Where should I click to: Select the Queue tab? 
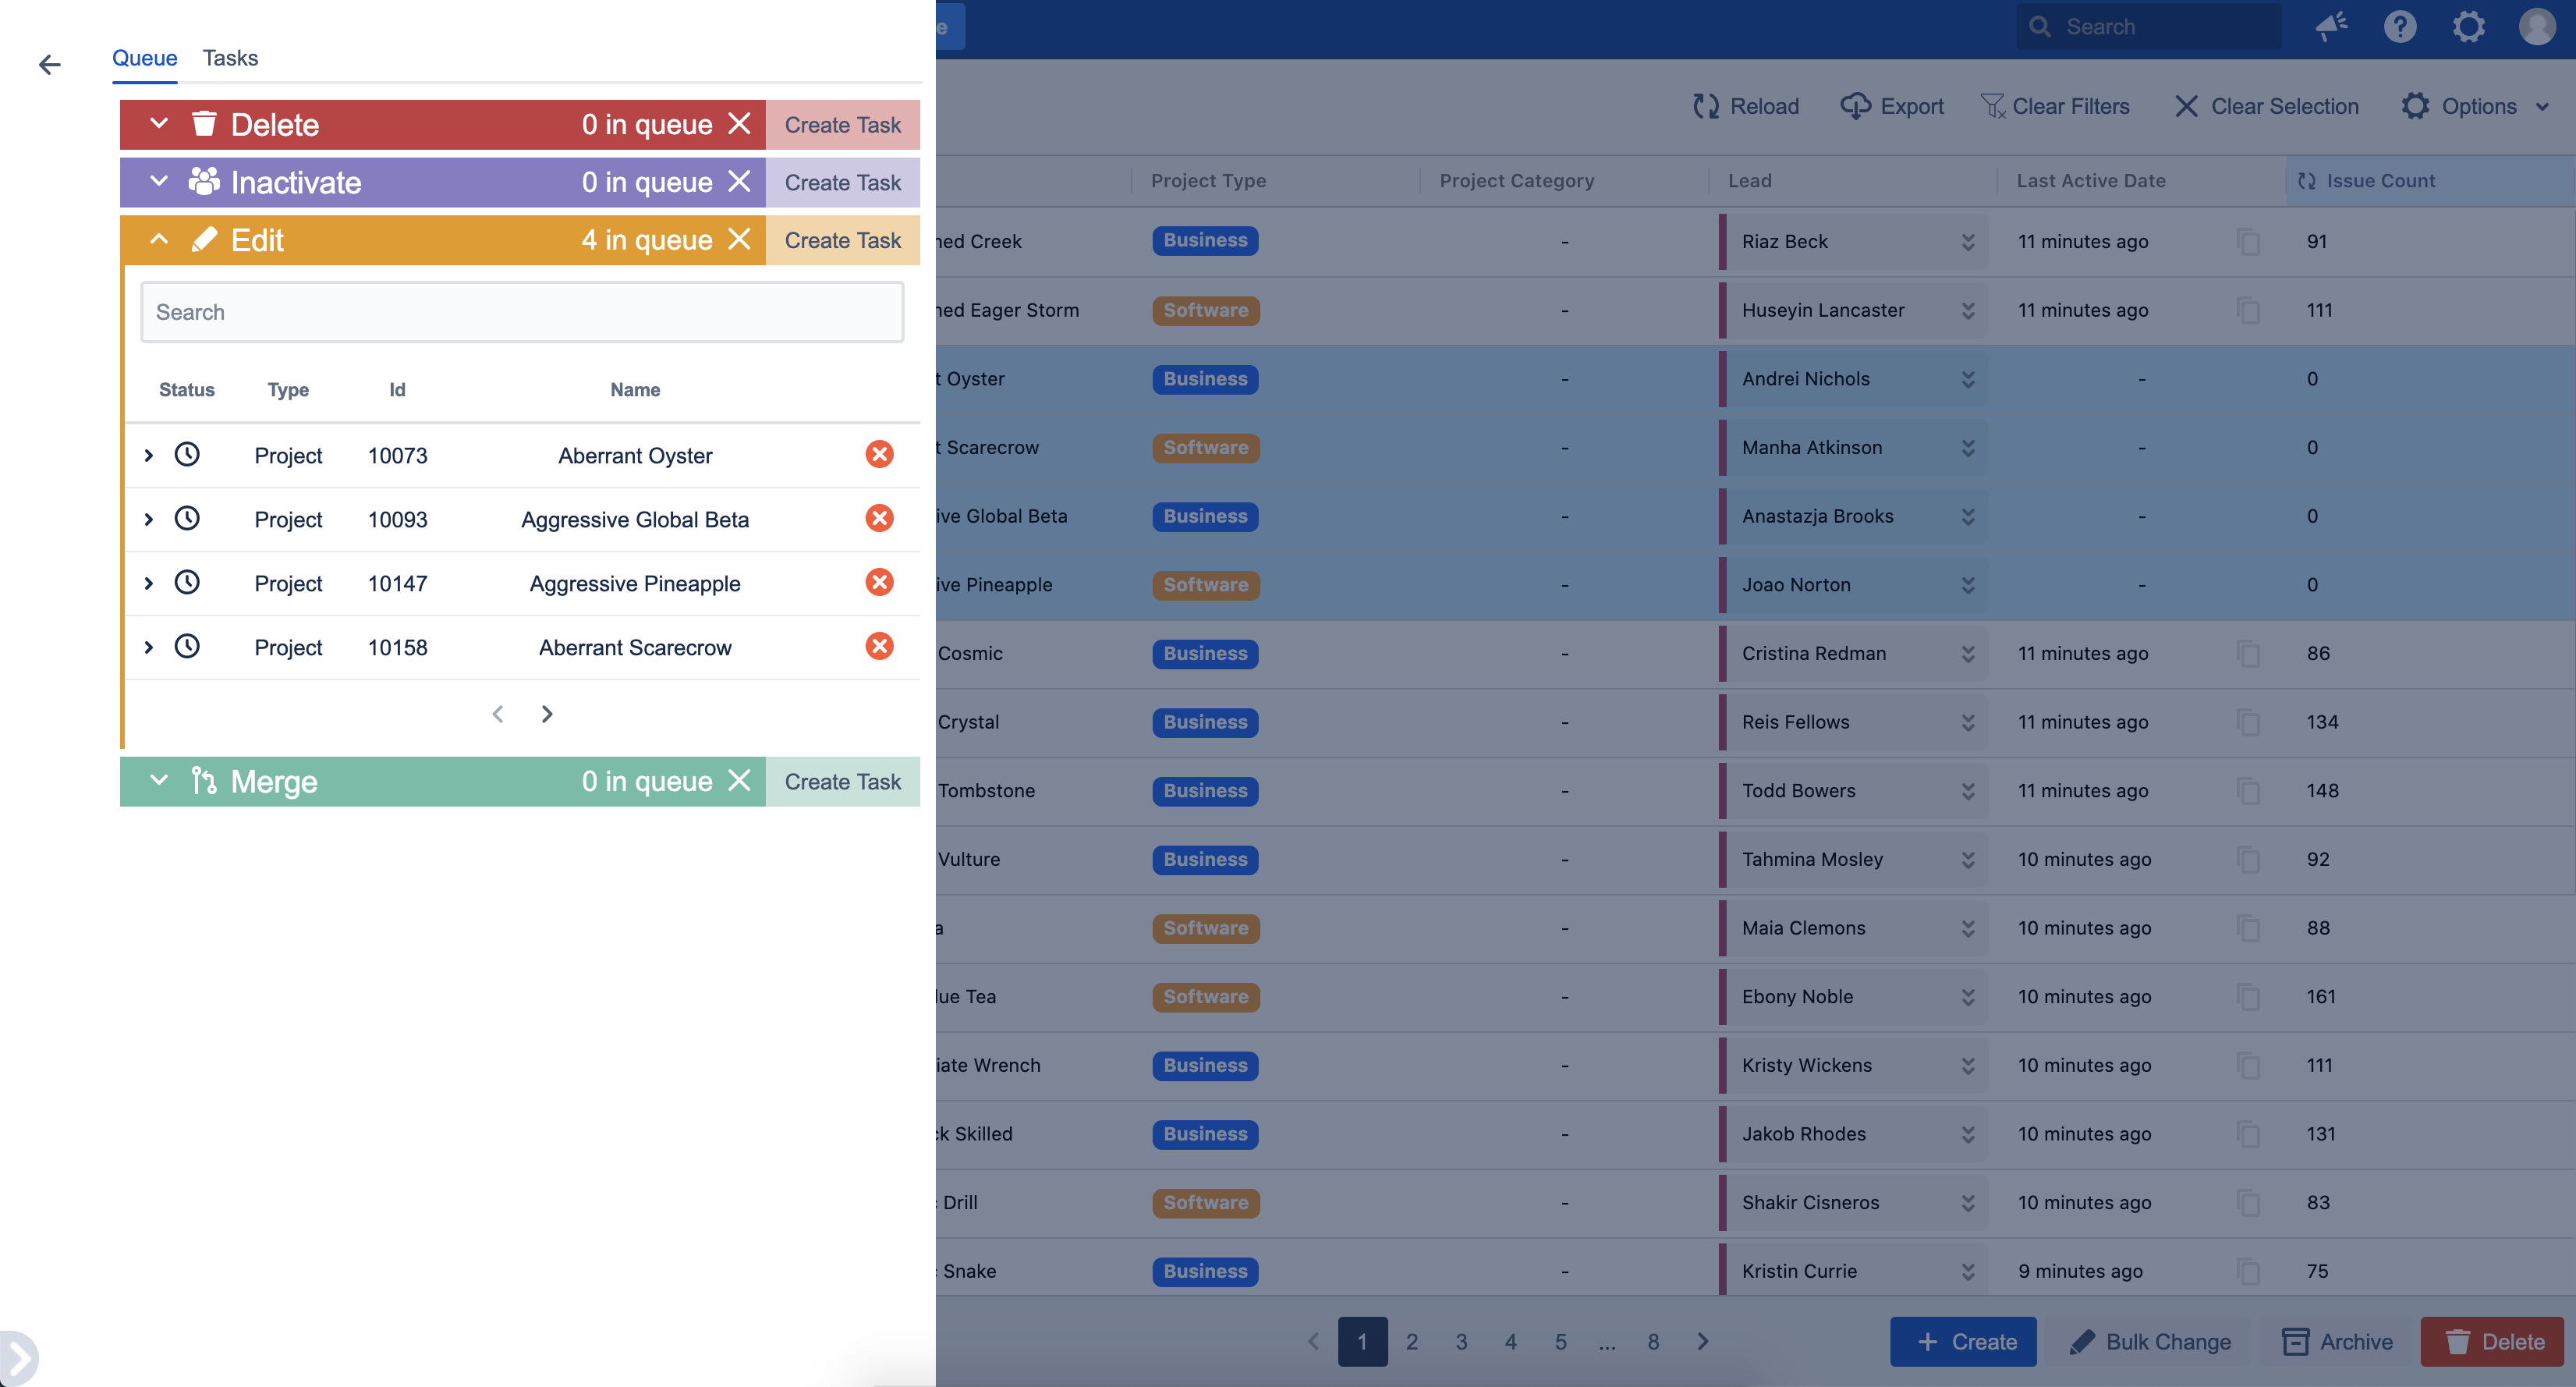[144, 58]
